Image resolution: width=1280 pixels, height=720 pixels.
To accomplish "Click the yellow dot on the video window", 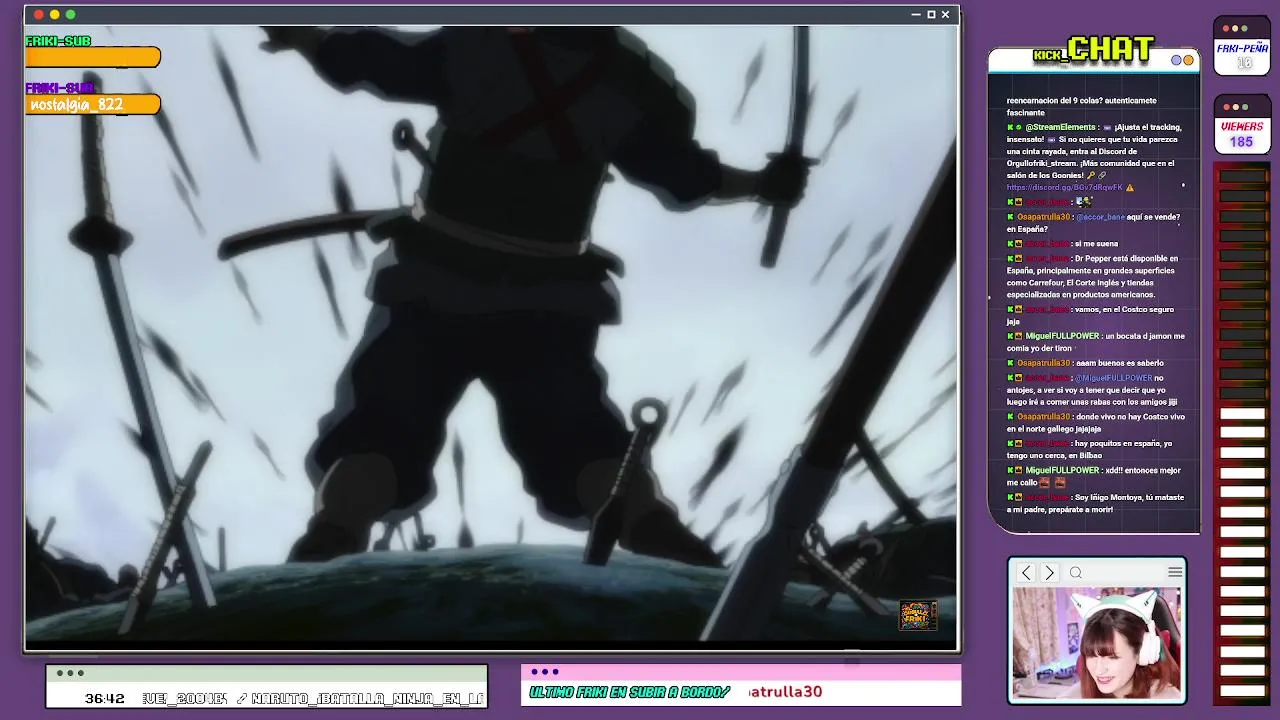I will (55, 15).
